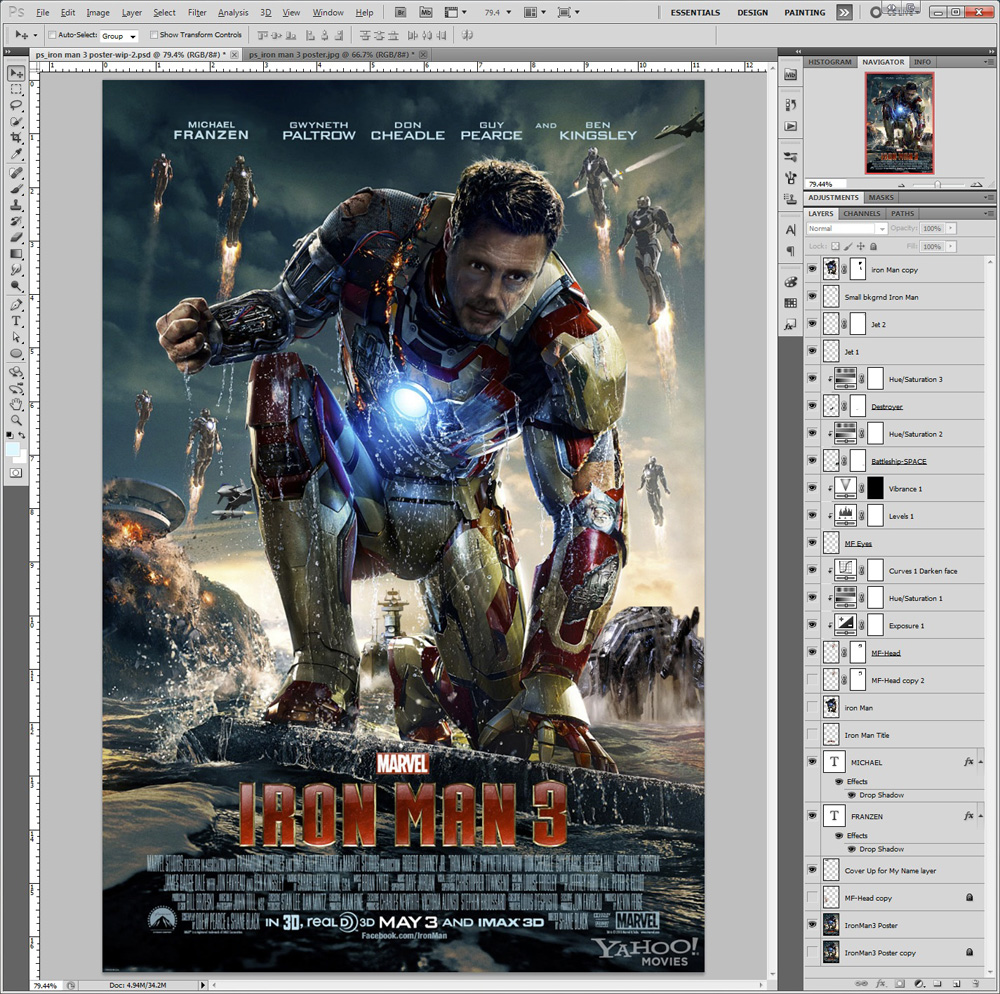Show the Iron Man Title layer
Image resolution: width=1000 pixels, height=994 pixels.
pos(811,735)
